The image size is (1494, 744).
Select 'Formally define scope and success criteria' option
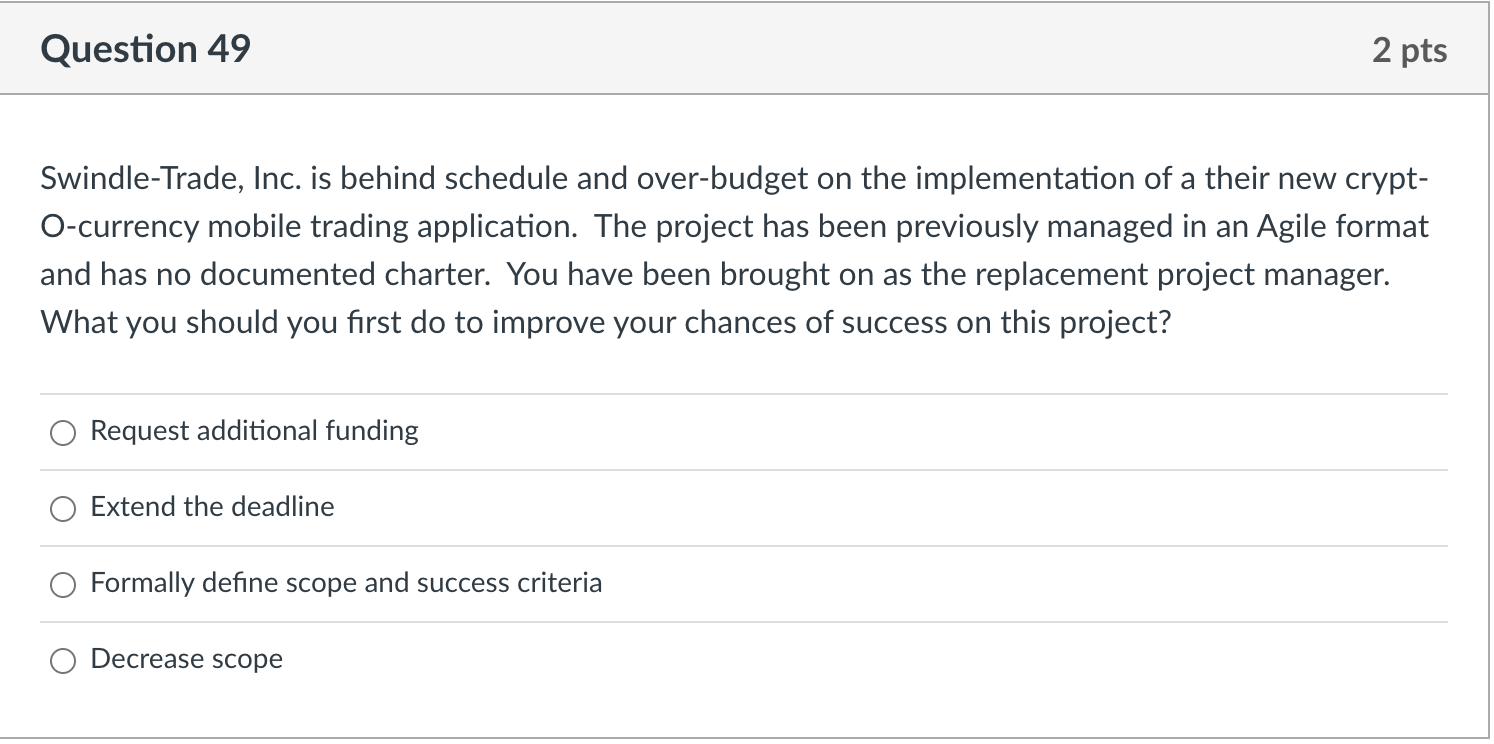[x=63, y=584]
